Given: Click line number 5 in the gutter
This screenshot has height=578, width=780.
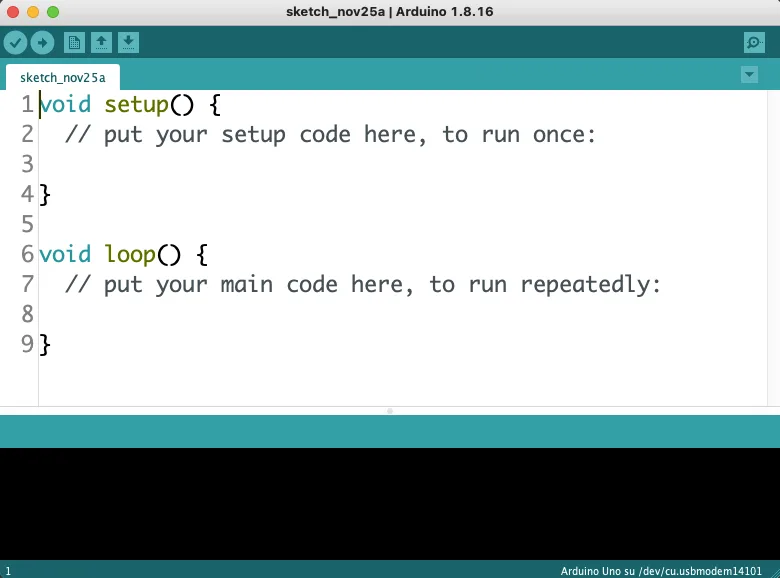Looking at the screenshot, I should point(27,224).
